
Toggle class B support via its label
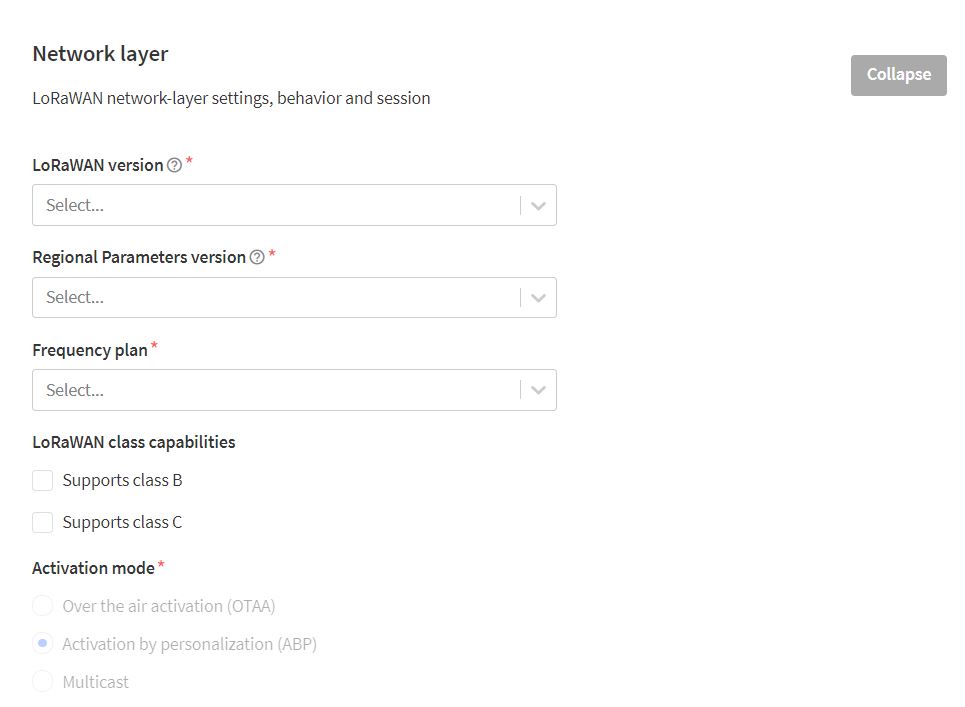122,480
